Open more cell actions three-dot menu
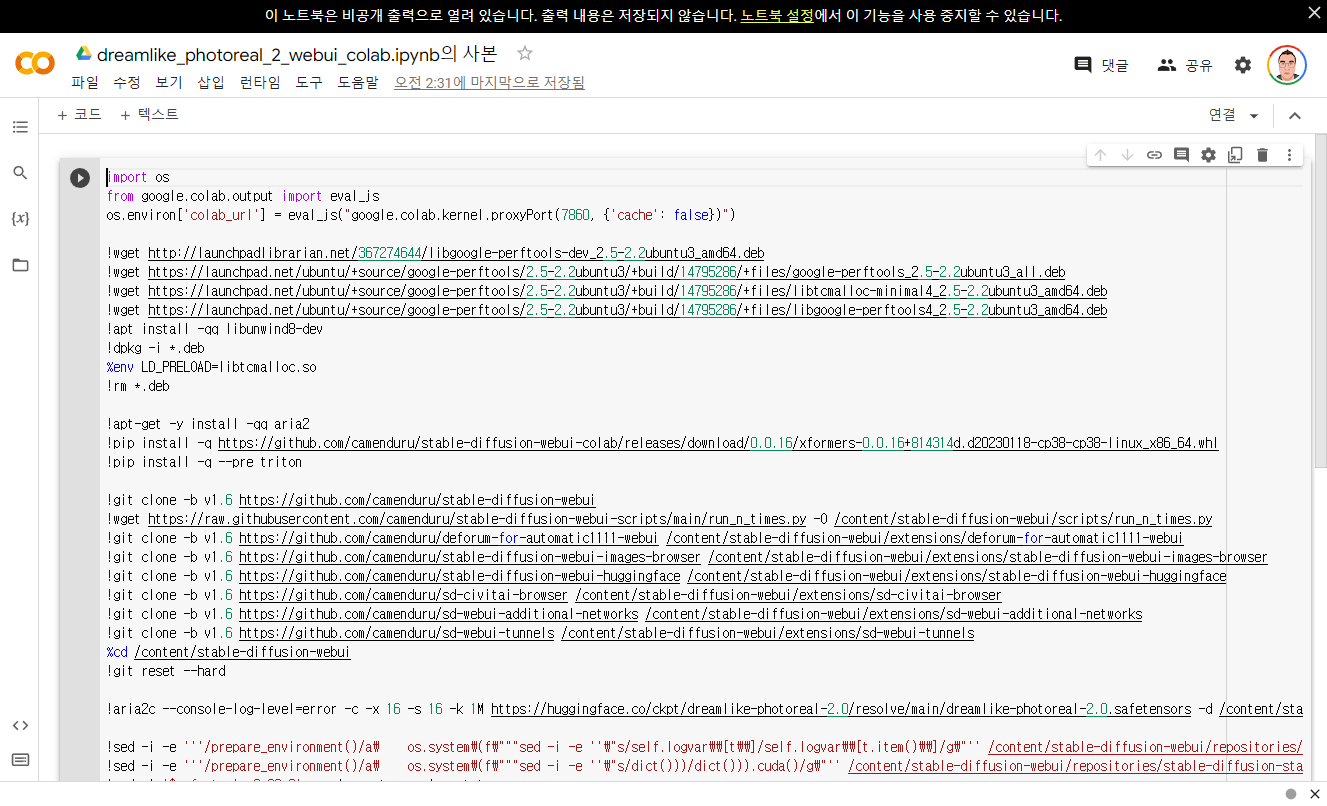The width and height of the screenshot is (1327, 806). coord(1289,155)
